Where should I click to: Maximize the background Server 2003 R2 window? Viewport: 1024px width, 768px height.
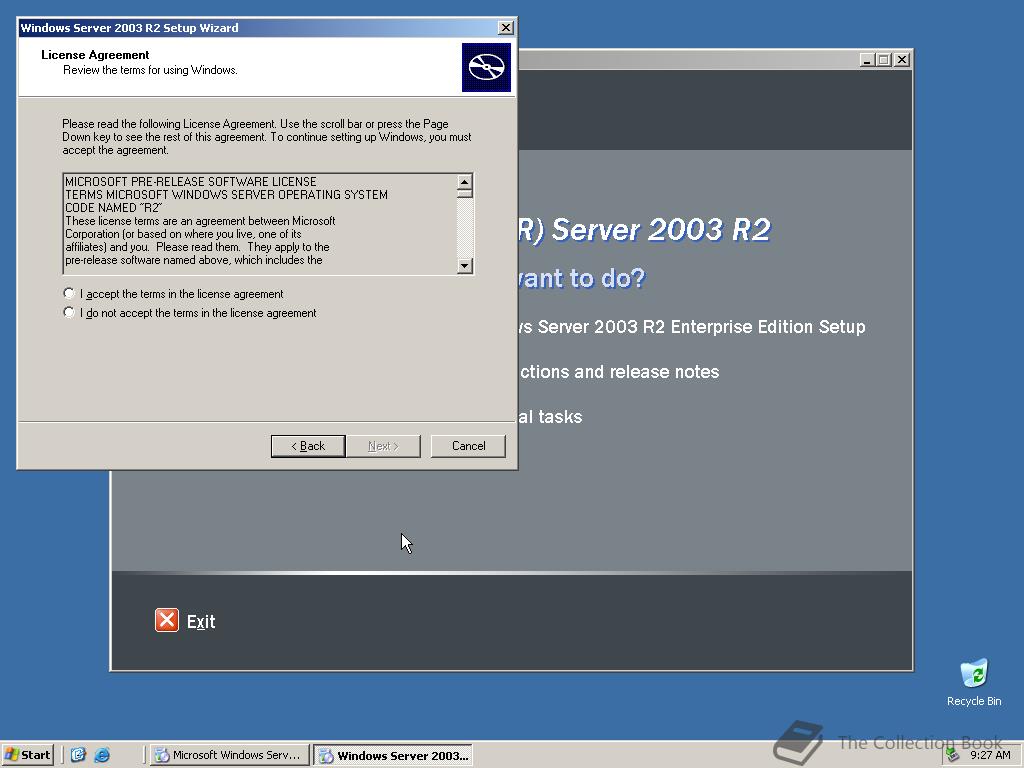[x=884, y=59]
